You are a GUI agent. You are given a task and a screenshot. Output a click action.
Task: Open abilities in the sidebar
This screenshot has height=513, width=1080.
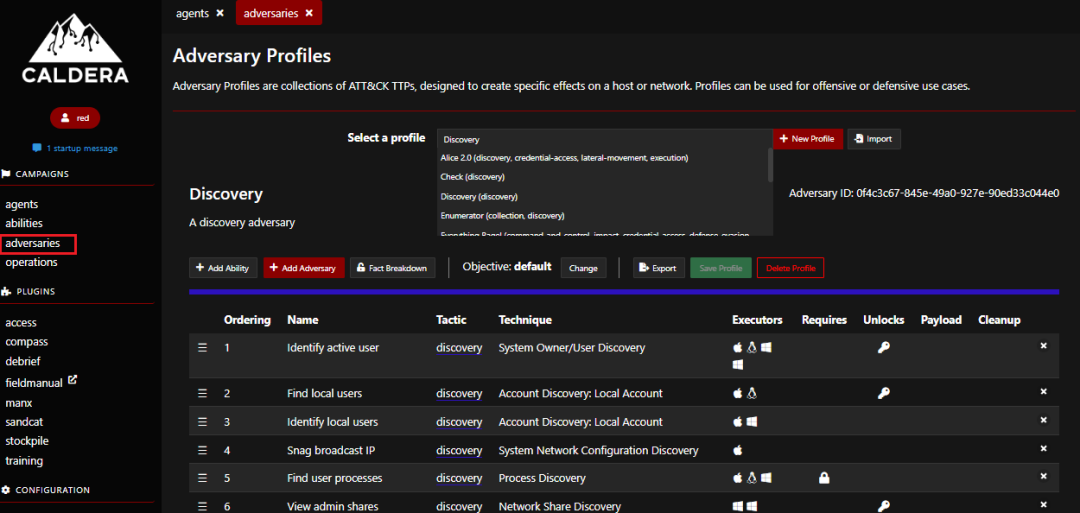24,223
